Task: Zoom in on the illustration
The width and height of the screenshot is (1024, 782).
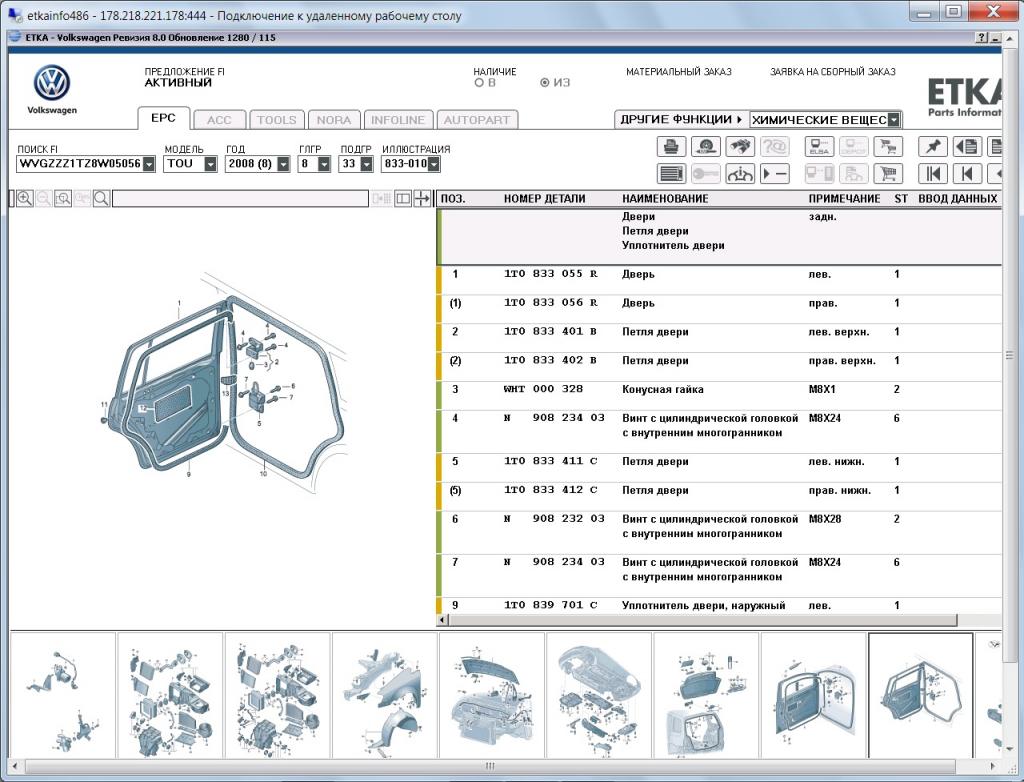Action: (x=25, y=199)
